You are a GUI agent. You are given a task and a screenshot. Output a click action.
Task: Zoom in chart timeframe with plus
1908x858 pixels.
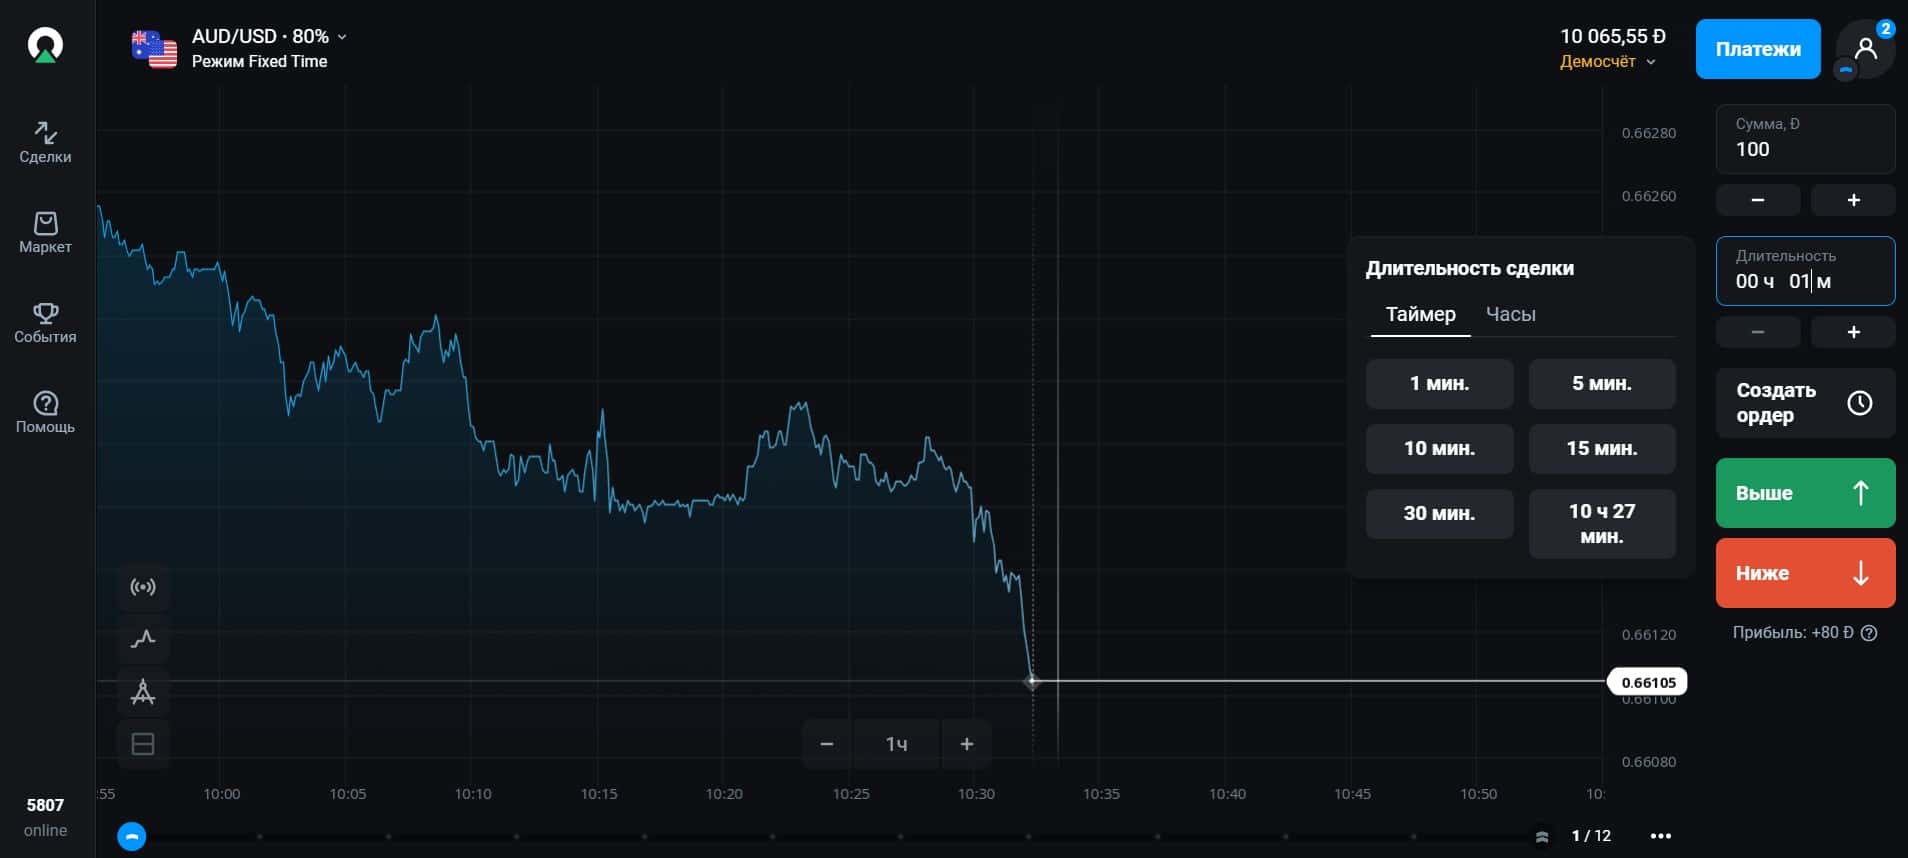(x=966, y=744)
